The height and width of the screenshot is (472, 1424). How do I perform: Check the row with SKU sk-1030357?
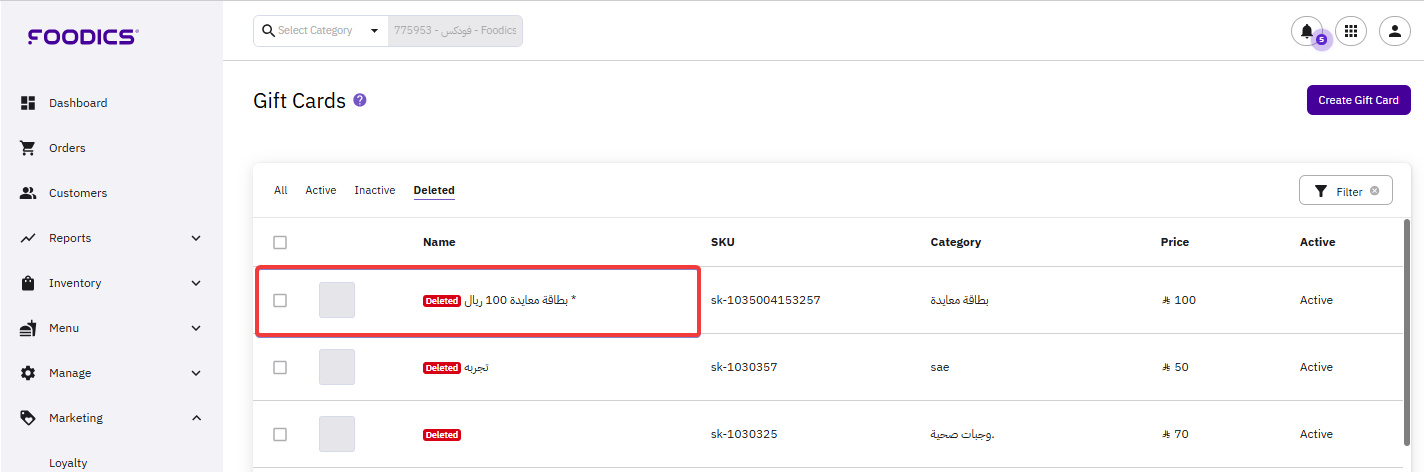coord(280,367)
